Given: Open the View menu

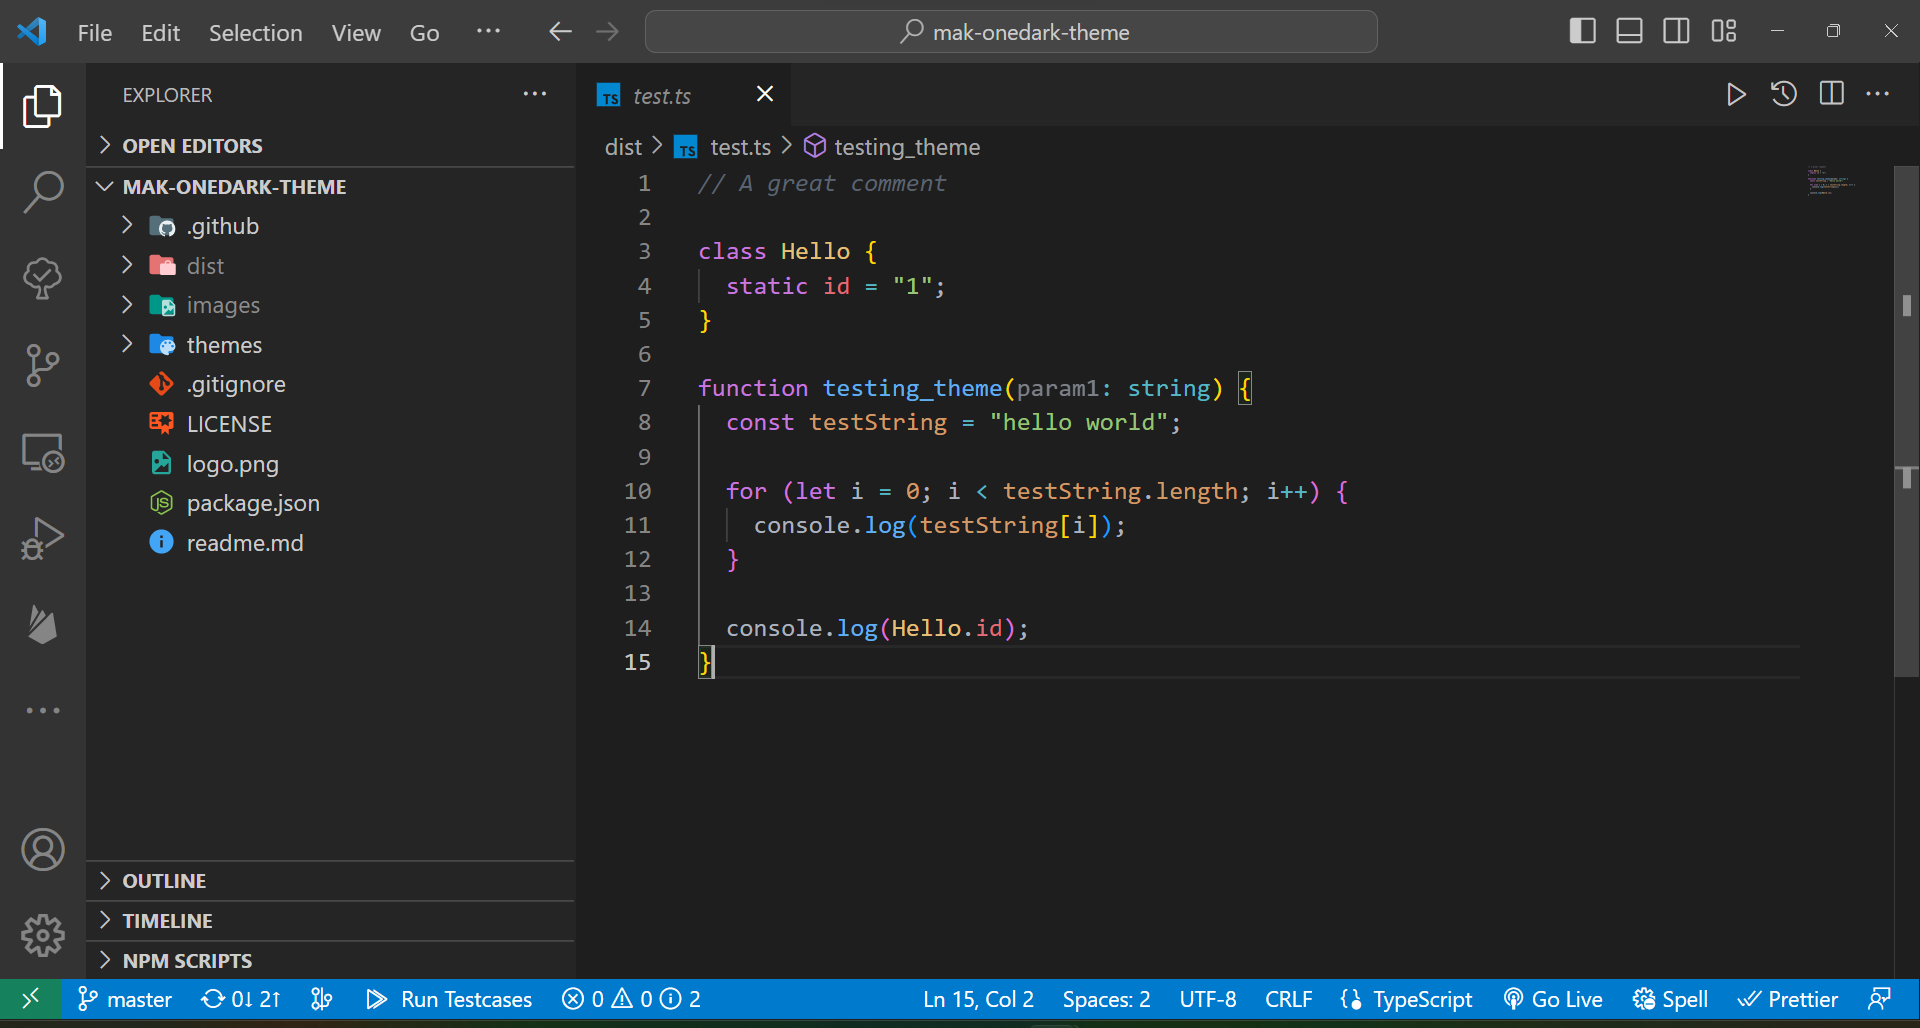Looking at the screenshot, I should [356, 33].
